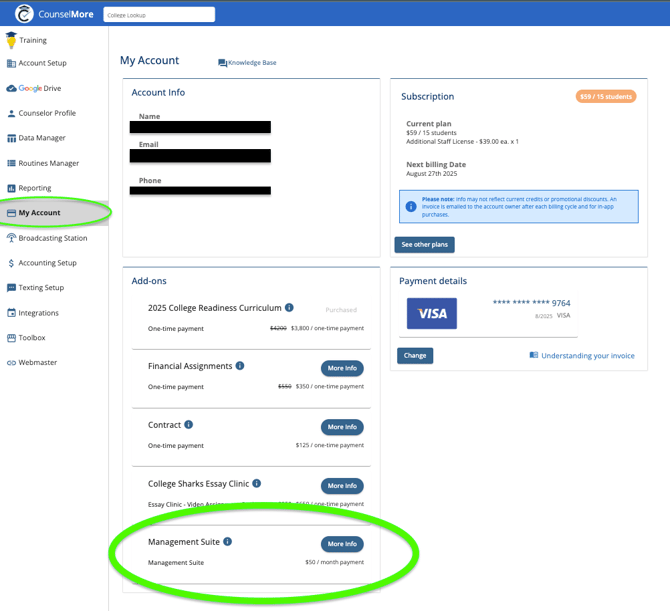Click More Info for Financial Assignments

[x=342, y=368]
